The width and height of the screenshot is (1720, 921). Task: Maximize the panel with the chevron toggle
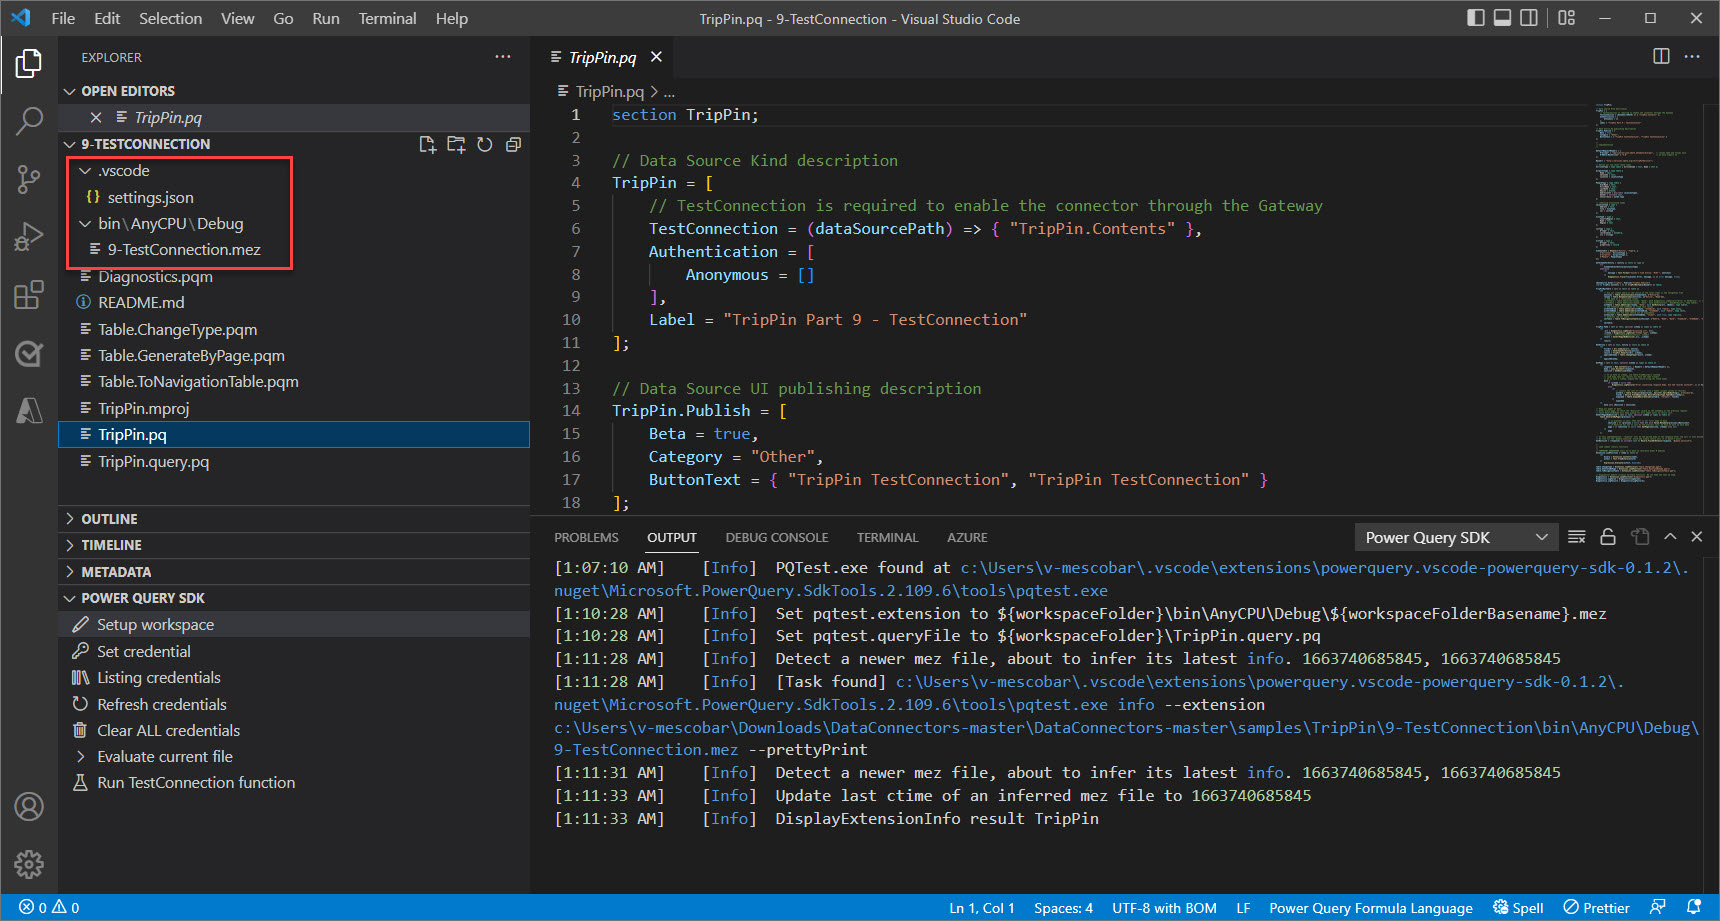pyautogui.click(x=1670, y=537)
